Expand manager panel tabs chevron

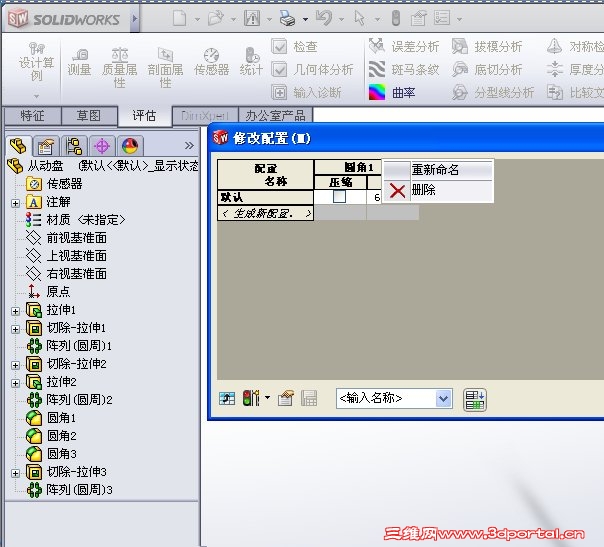click(189, 146)
